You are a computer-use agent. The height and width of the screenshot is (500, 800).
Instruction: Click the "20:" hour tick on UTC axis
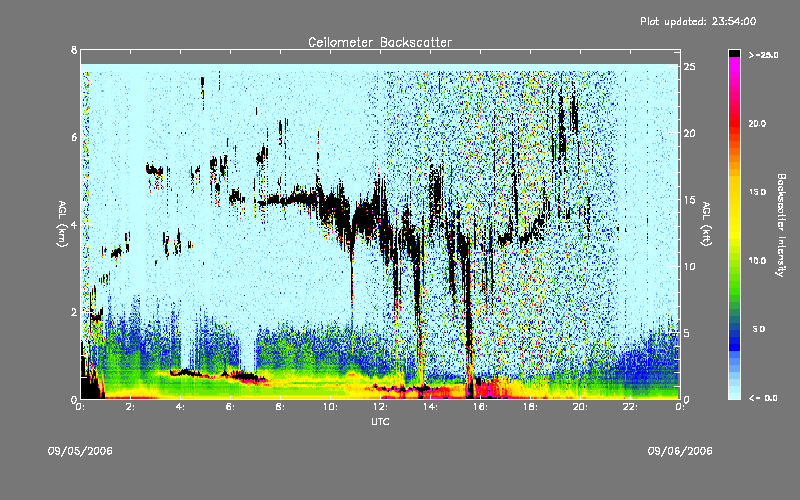[x=580, y=407]
